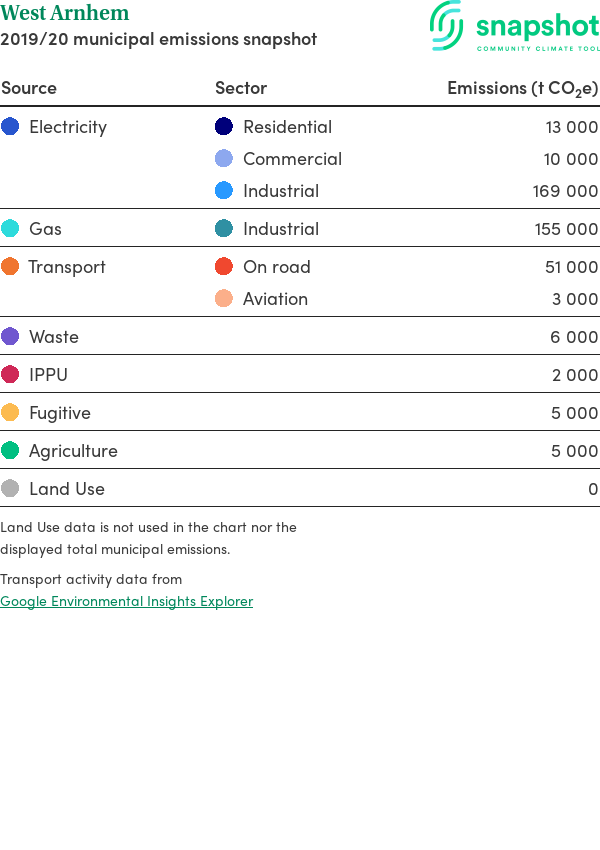Click the Snapshot Community Climate Tool logo
This screenshot has height=850, width=600.
[x=515, y=26]
